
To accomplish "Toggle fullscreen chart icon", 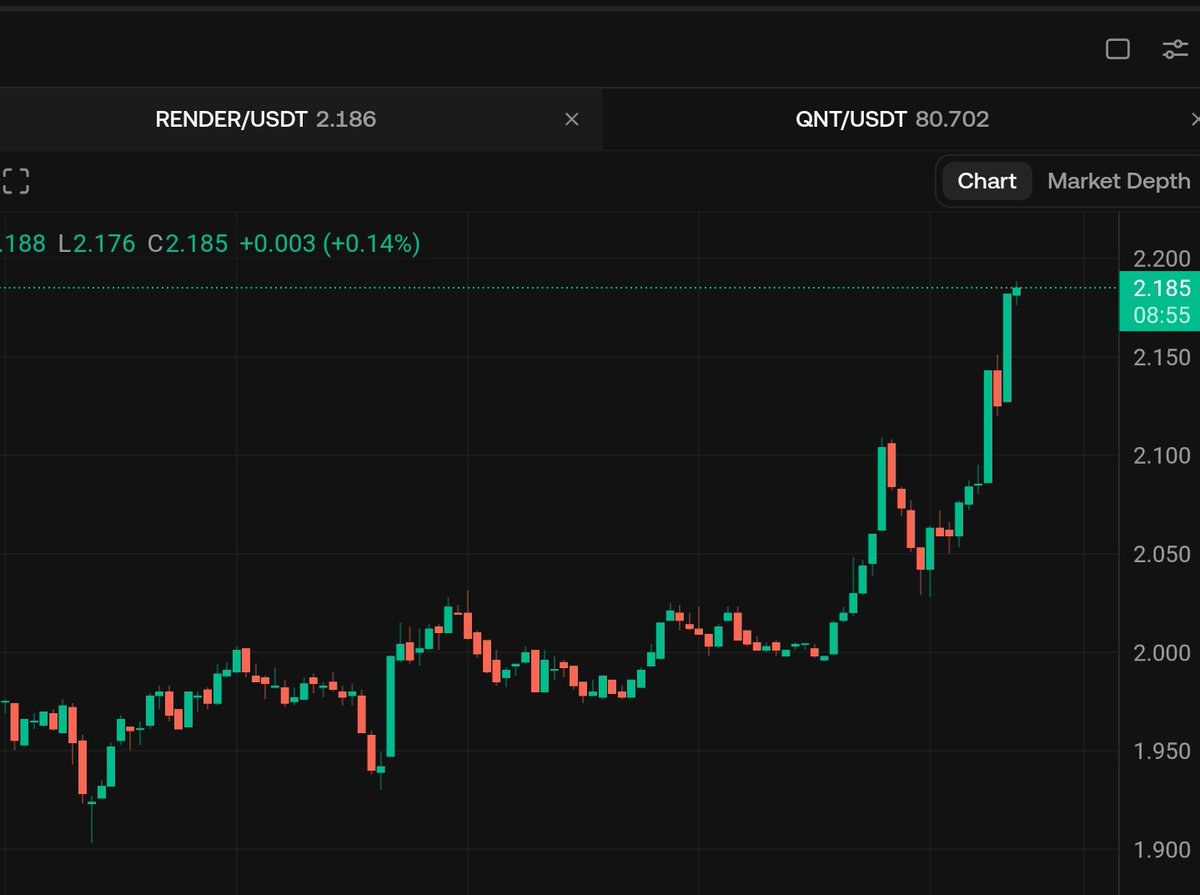I will [x=15, y=181].
